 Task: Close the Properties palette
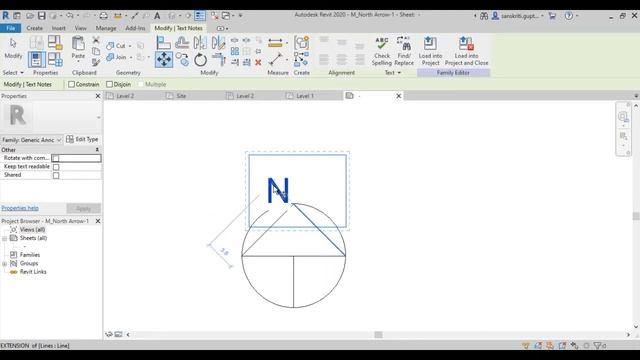pyautogui.click(x=98, y=96)
